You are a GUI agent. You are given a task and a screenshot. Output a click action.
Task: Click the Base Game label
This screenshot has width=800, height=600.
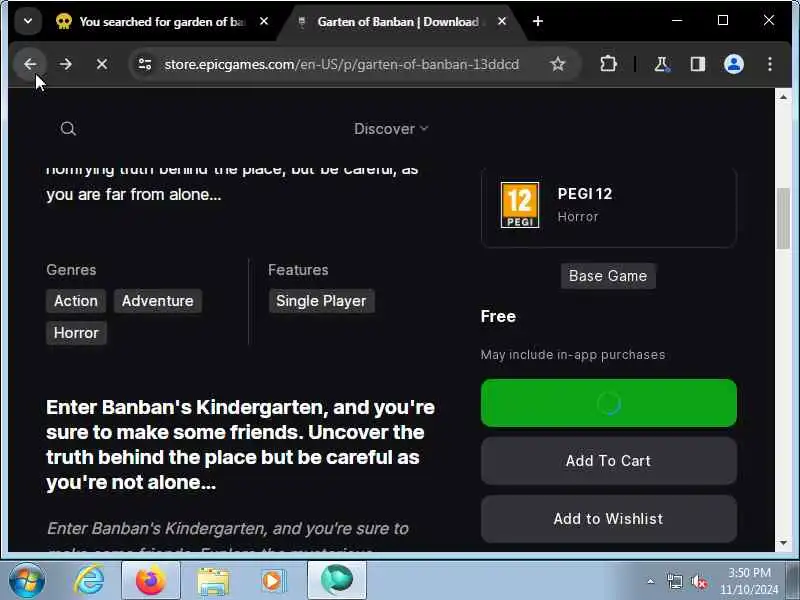tap(608, 276)
